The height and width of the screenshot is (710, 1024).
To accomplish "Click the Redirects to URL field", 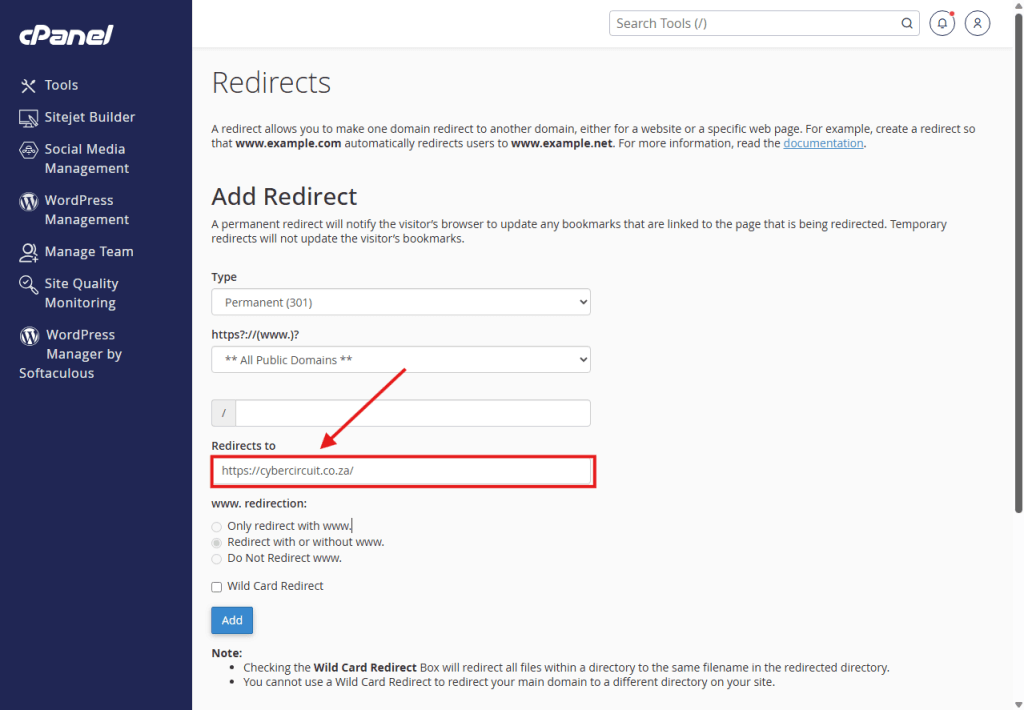I will coord(404,471).
